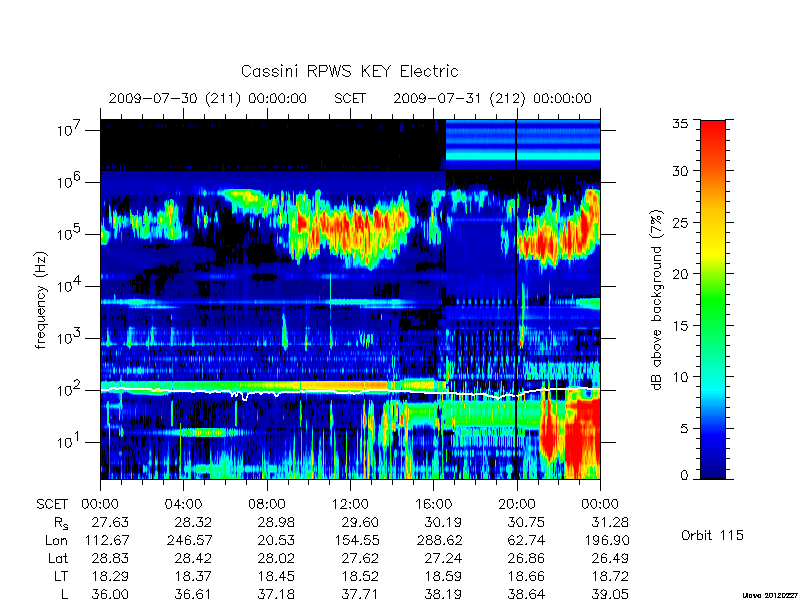Screen dimensions: 800x600
Task: Click the Lon row header
Action: 56,540
